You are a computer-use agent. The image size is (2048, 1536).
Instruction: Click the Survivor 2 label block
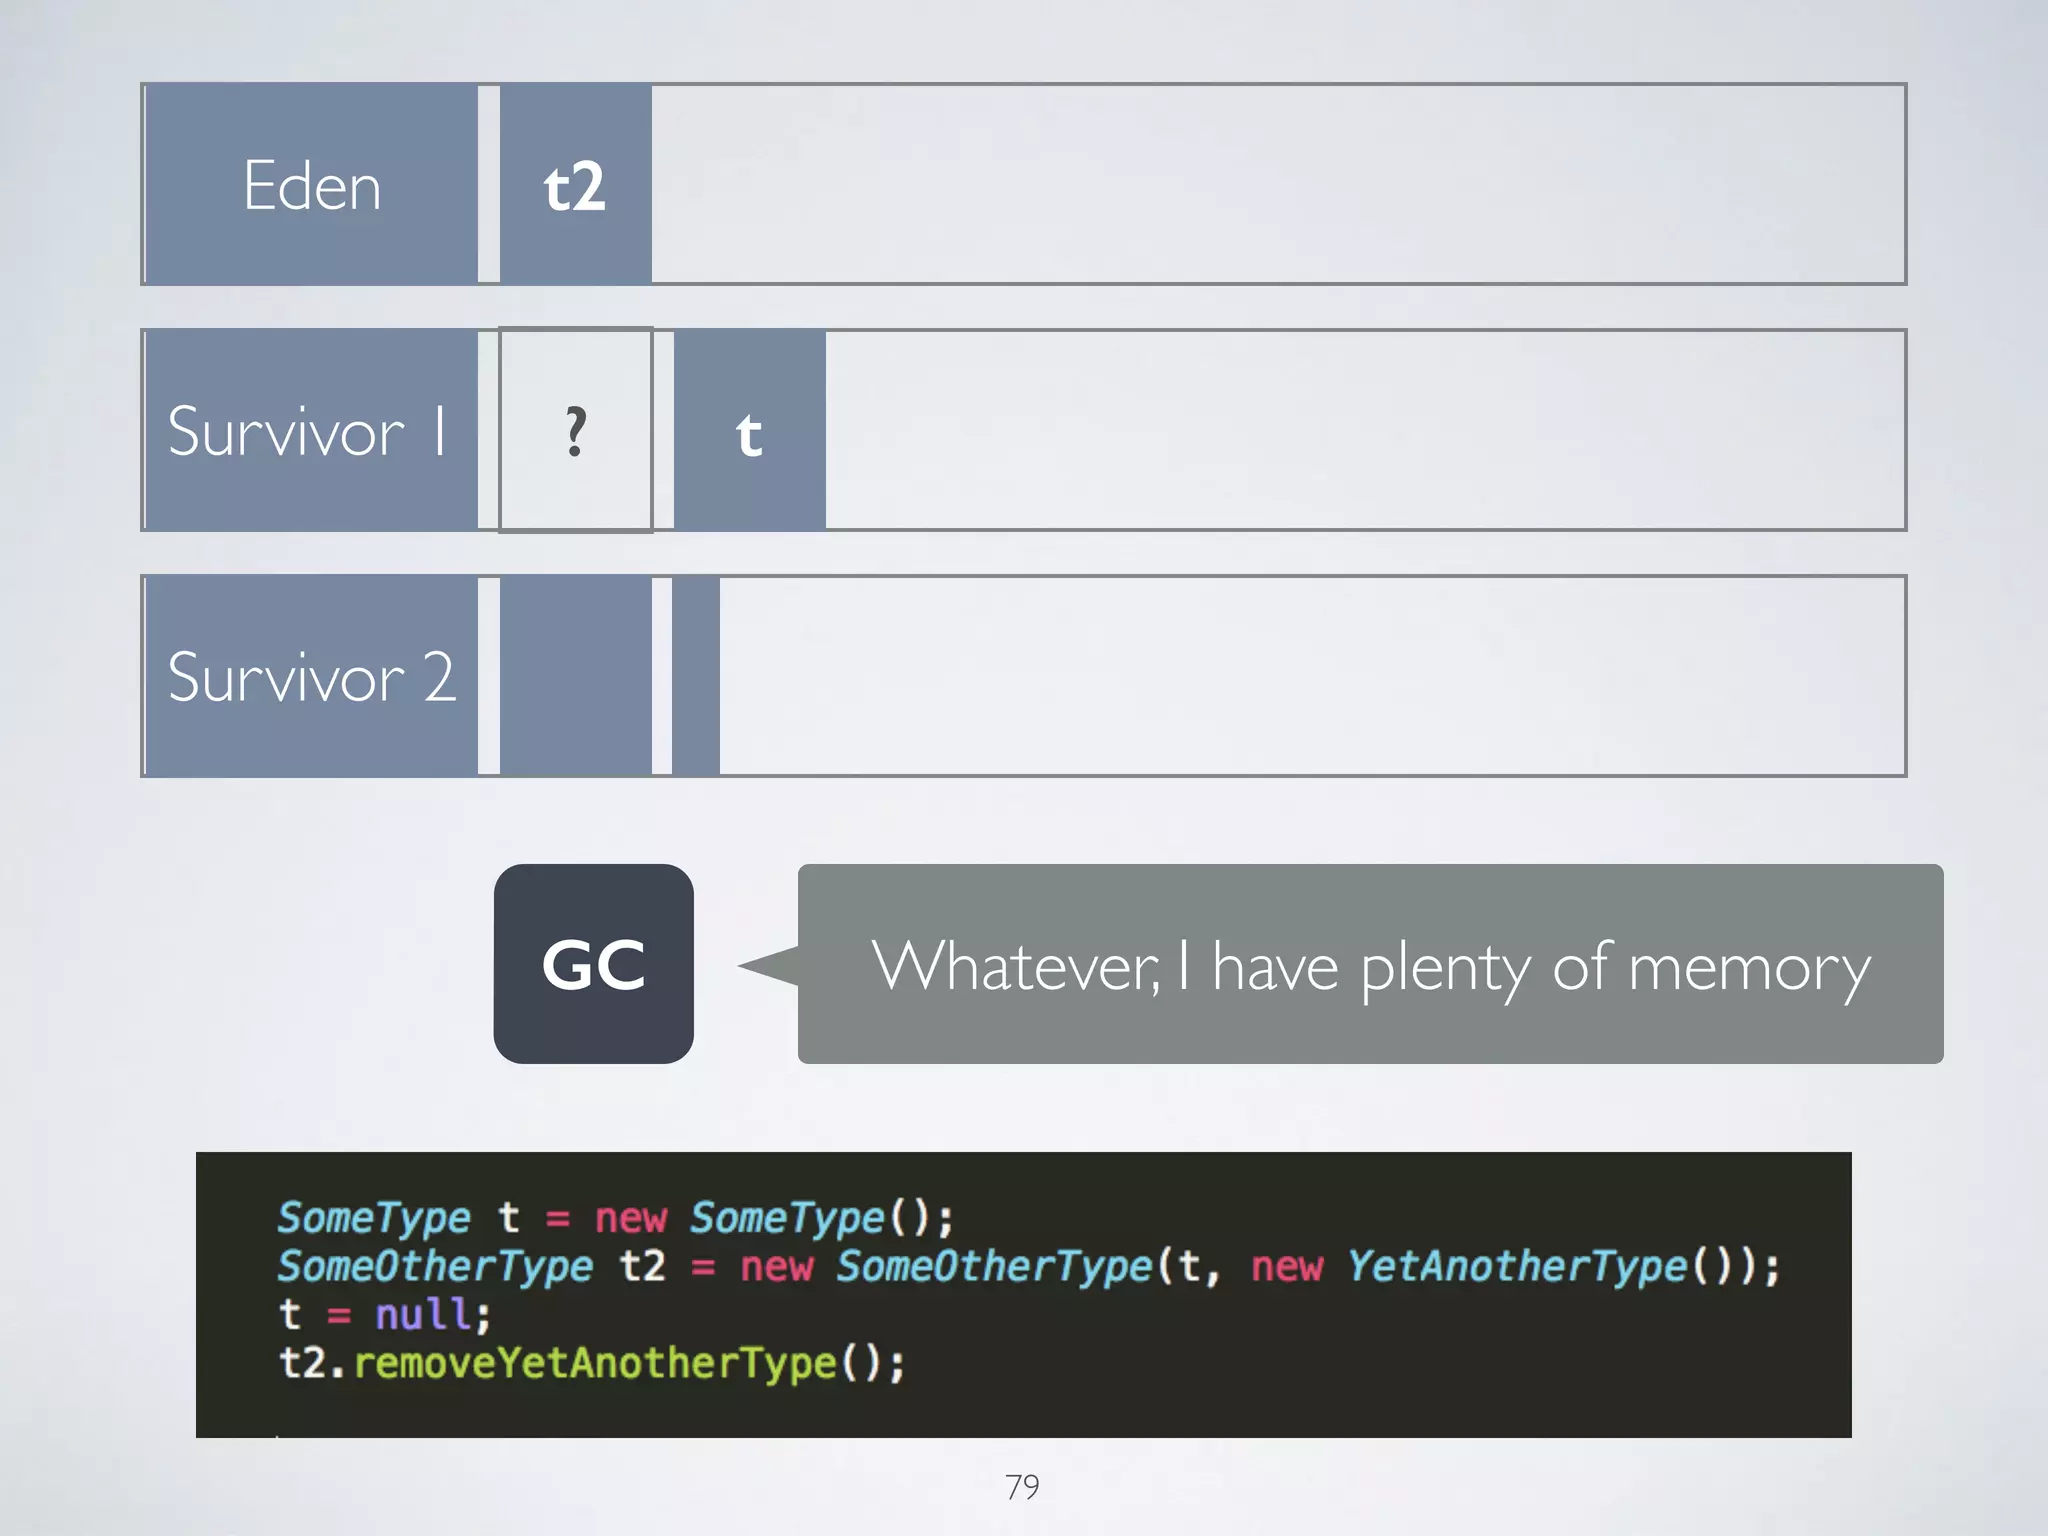[x=311, y=676]
